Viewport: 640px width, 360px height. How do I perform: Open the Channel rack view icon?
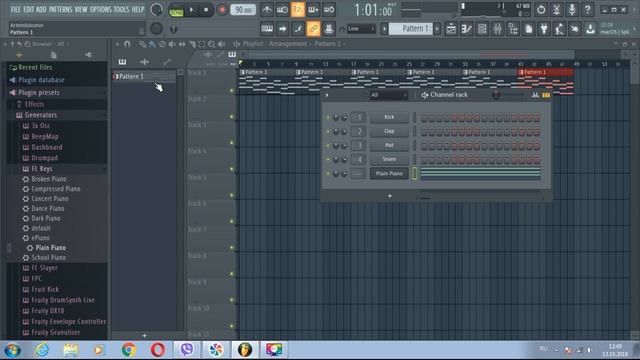[482, 29]
